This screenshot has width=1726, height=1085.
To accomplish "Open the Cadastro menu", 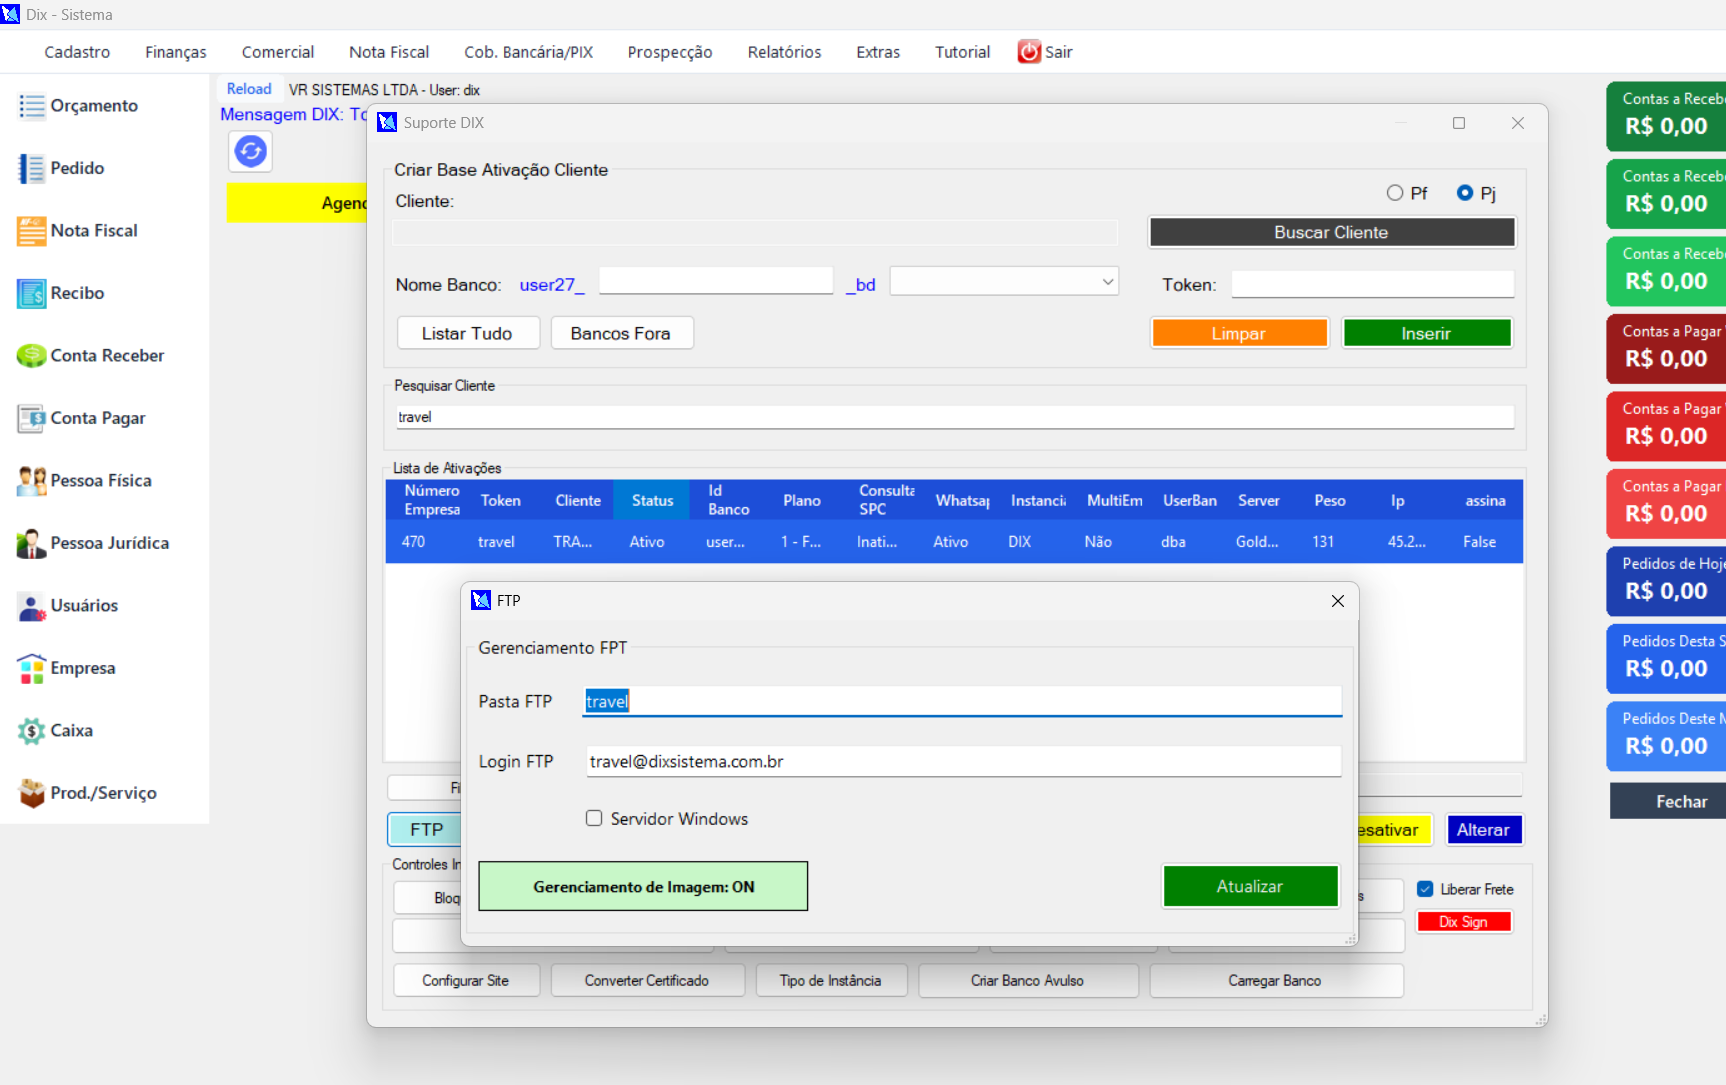I will (77, 52).
